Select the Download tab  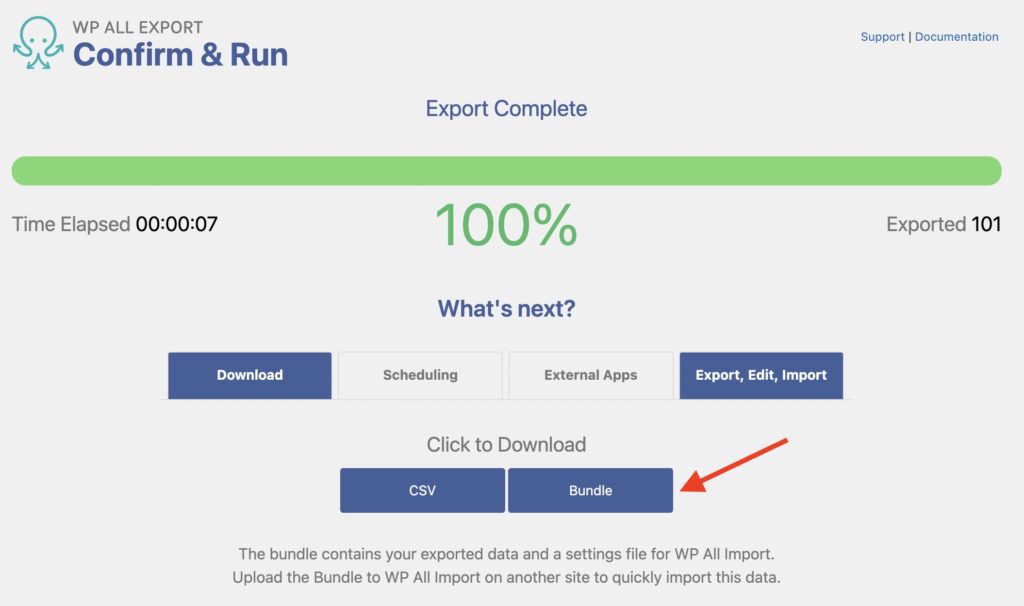[x=249, y=375]
